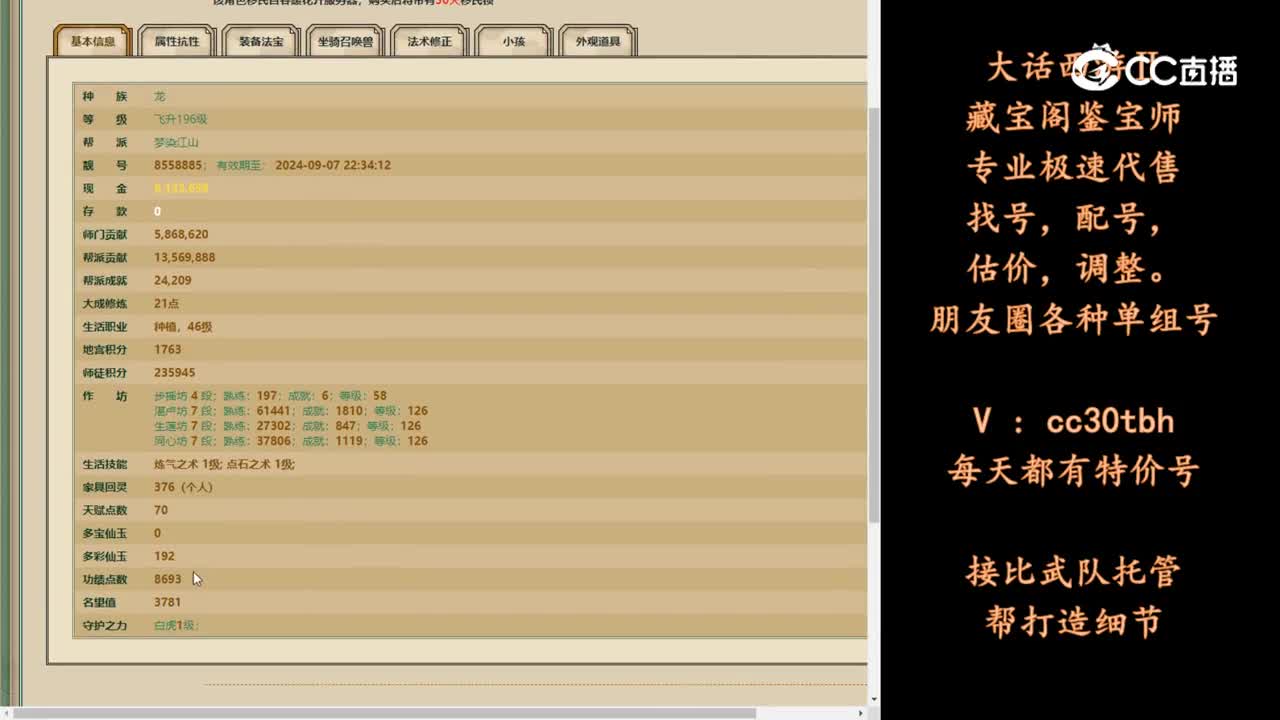This screenshot has width=1280, height=720.
Task: Click the expiry date 2024-09-07 22:34:12
Action: [333, 165]
